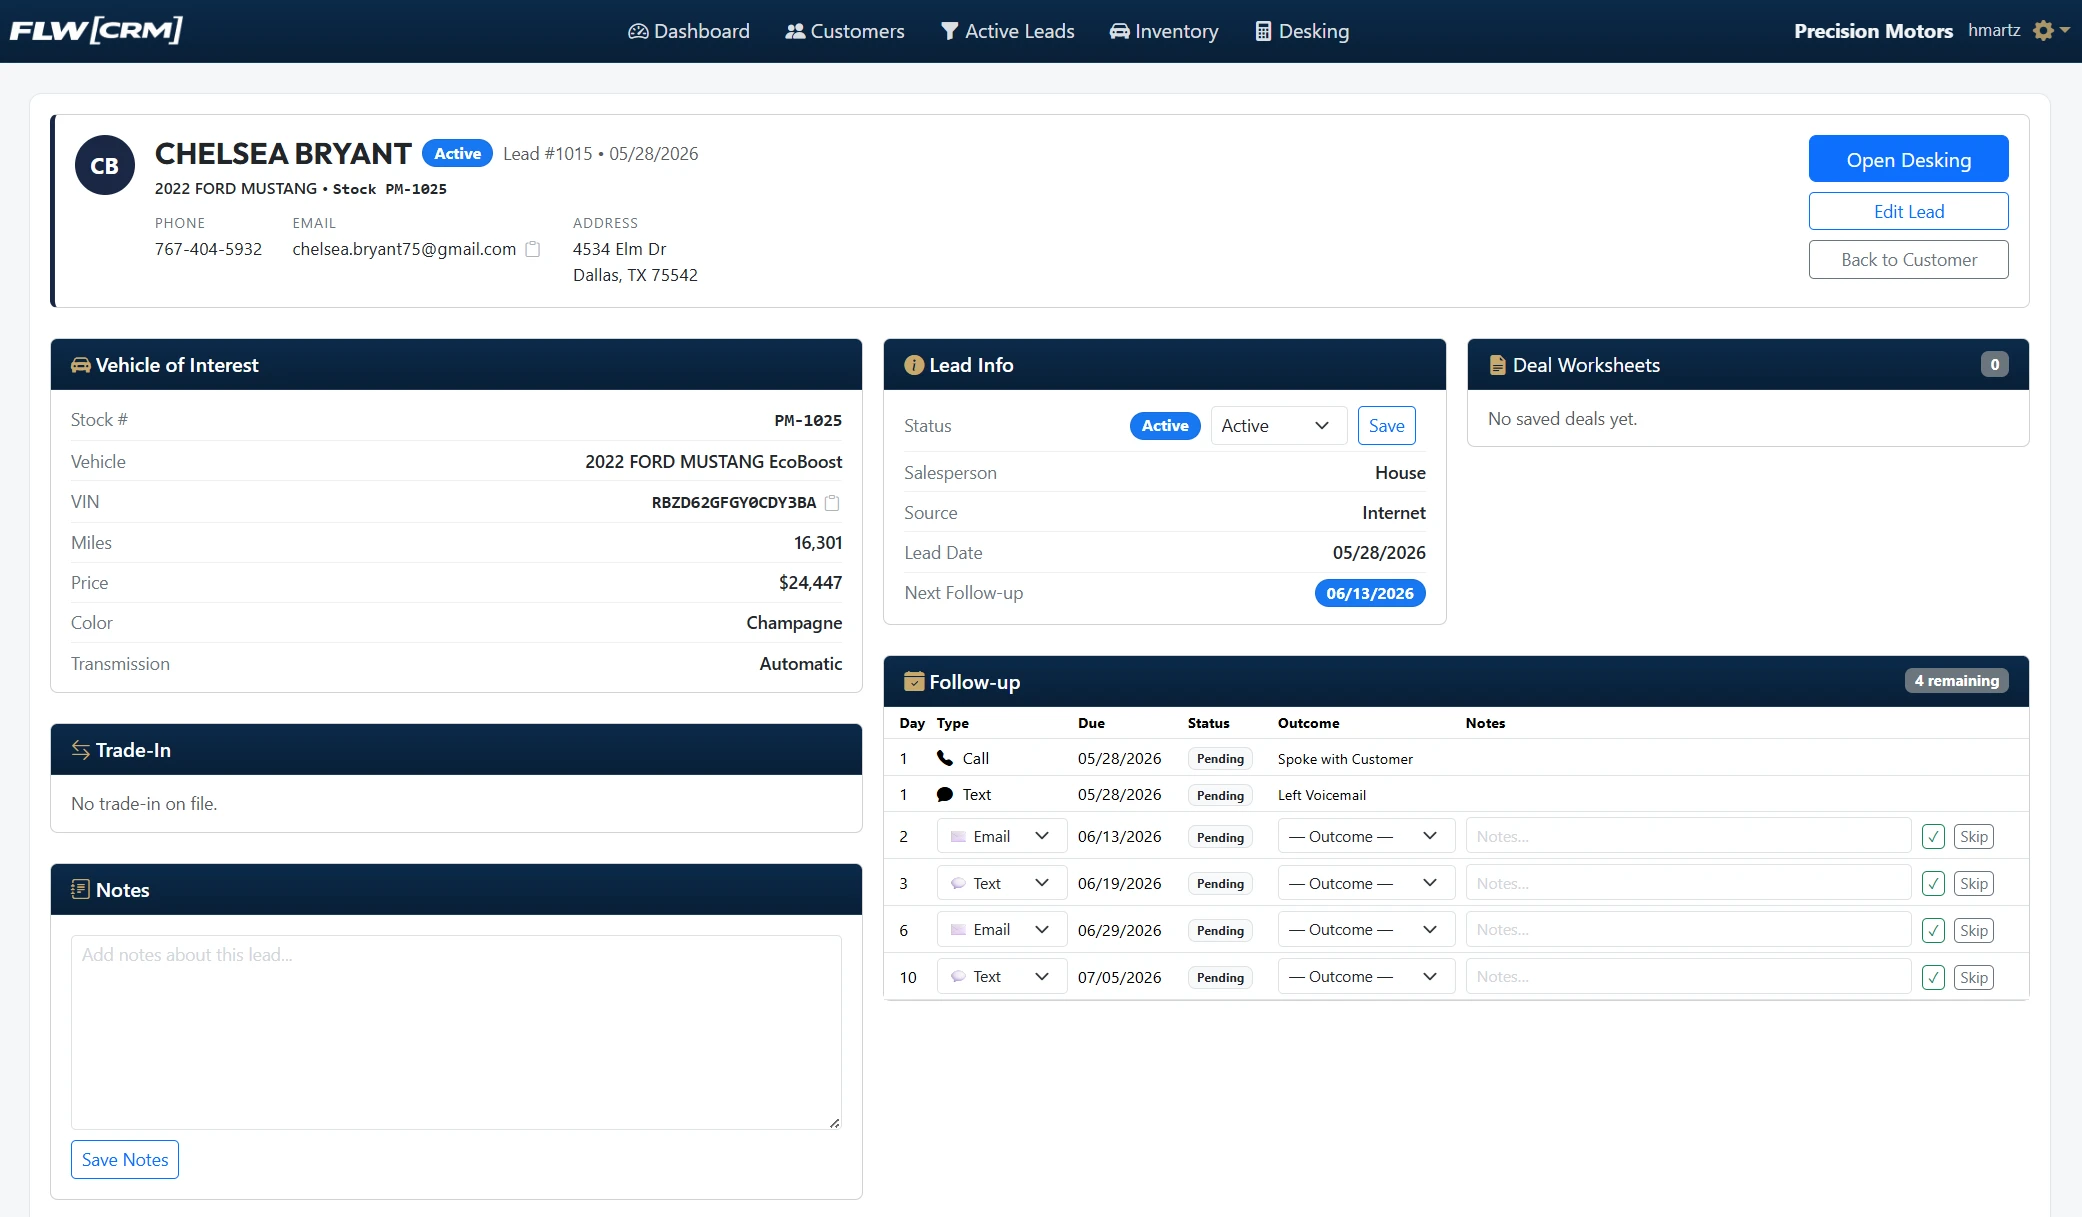Click the Deal Worksheets count badge

tap(1995, 365)
